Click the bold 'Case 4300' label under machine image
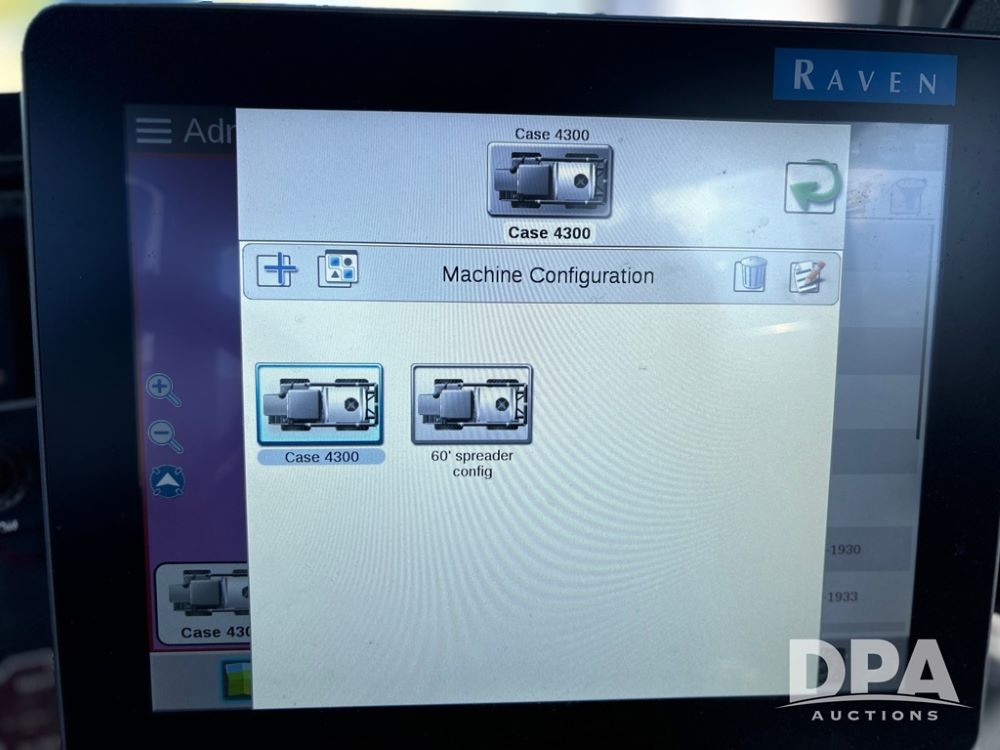Screen dimensions: 1000x750 click(549, 233)
